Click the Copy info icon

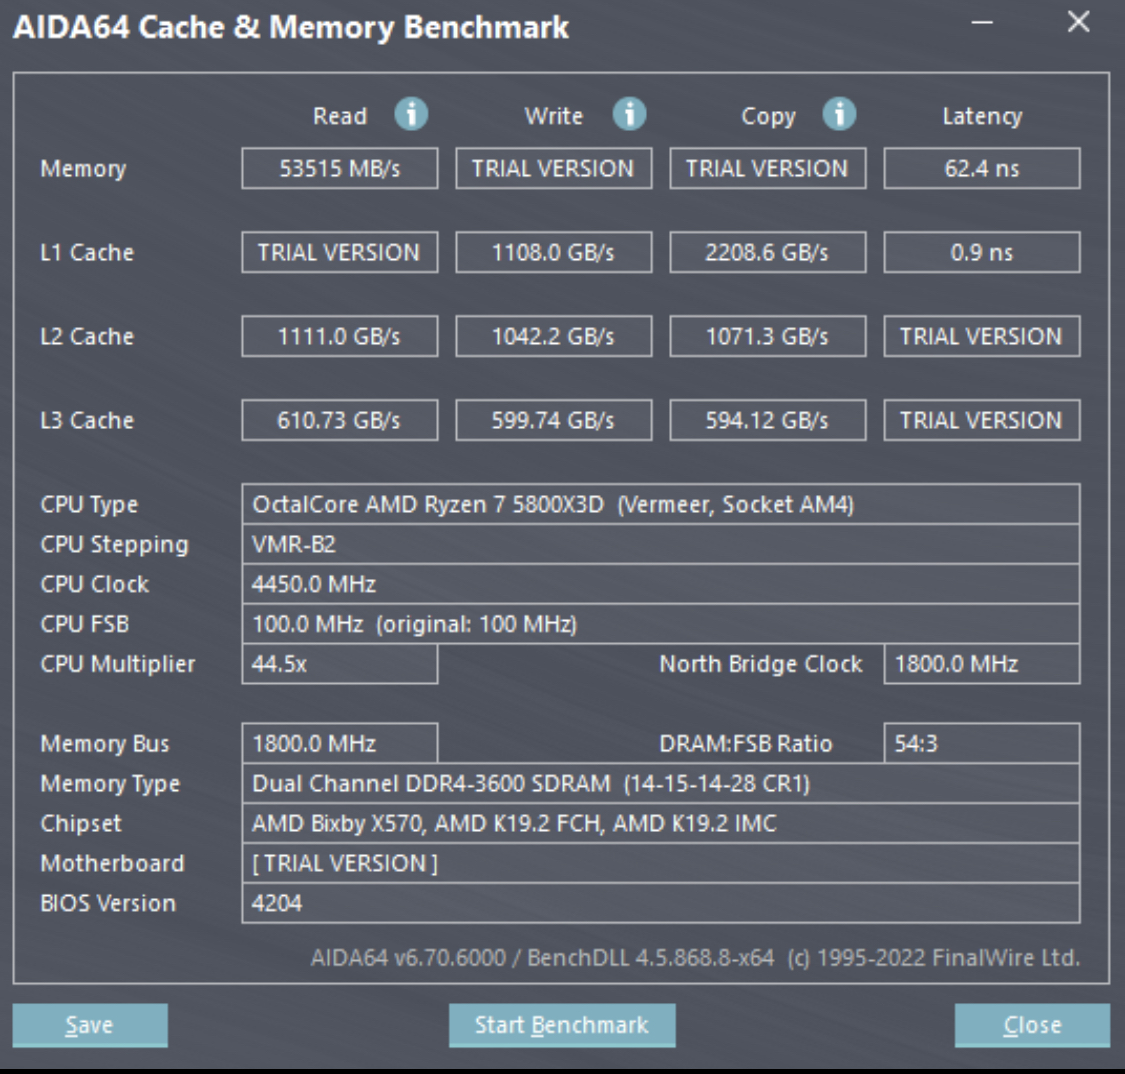[839, 114]
